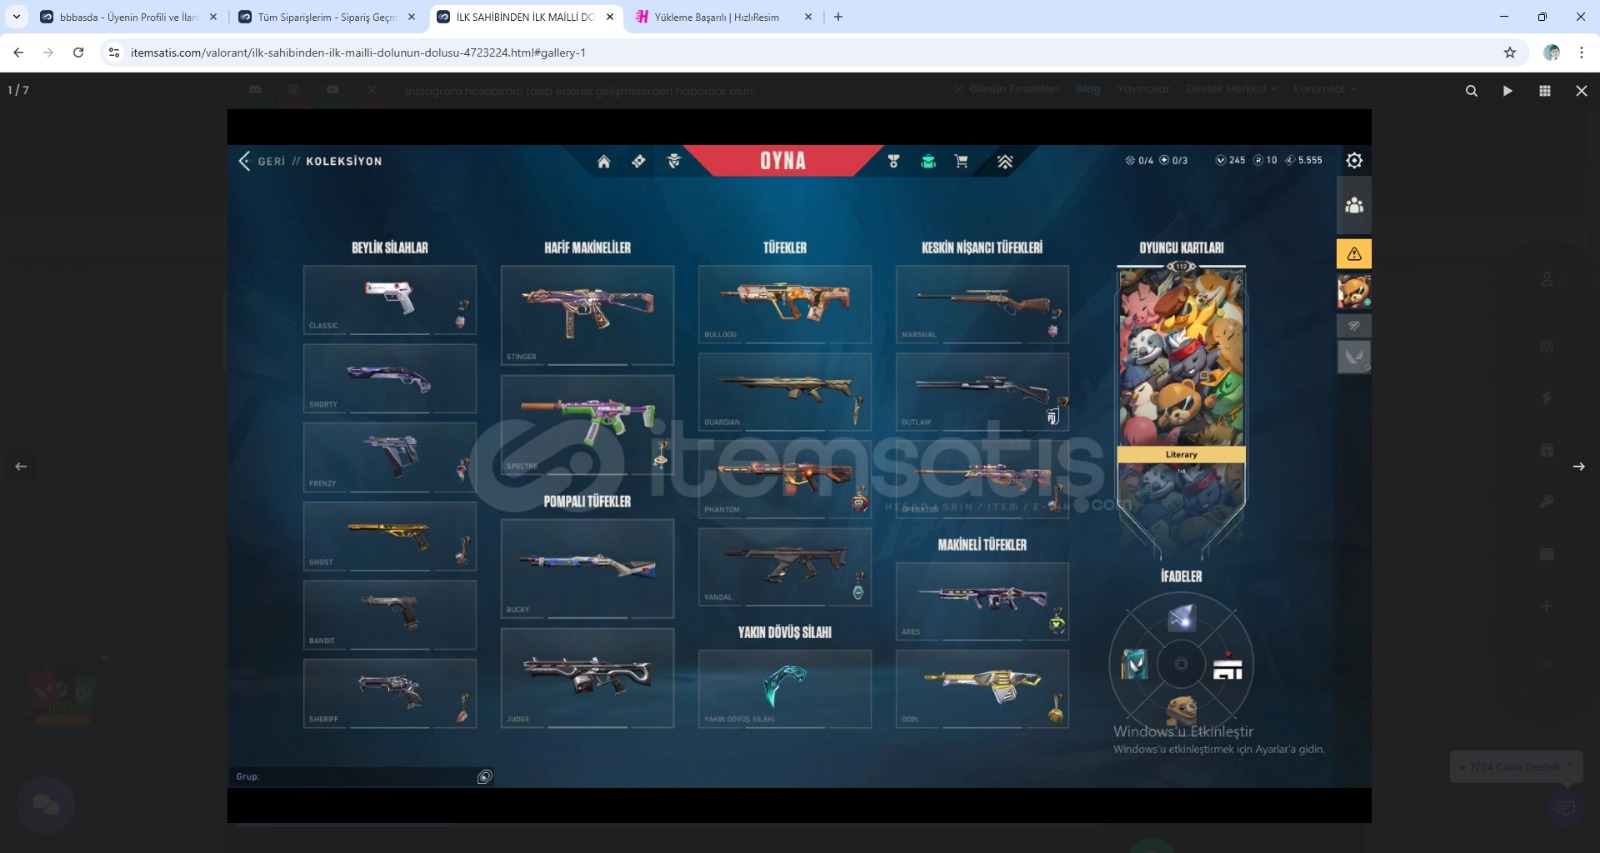This screenshot has height=853, width=1600.
Task: Click the GERİ back arrow in the game image
Action: (245, 160)
